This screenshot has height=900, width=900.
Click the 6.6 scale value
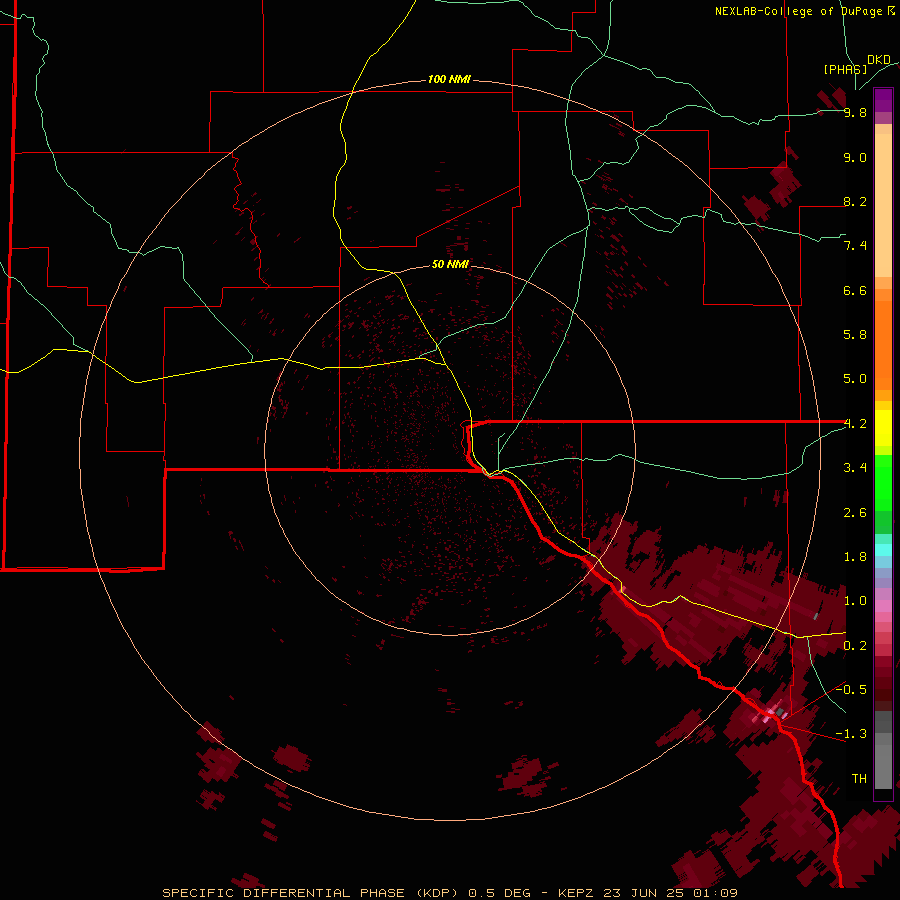[855, 290]
